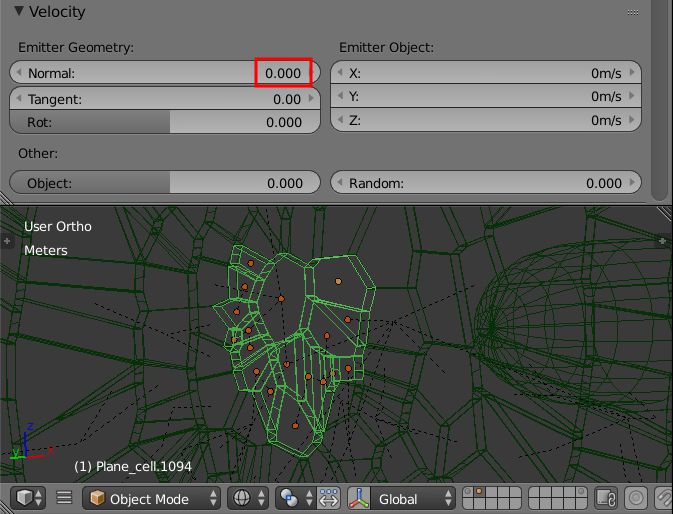
Task: Open the Object Mode dropdown
Action: click(x=151, y=498)
